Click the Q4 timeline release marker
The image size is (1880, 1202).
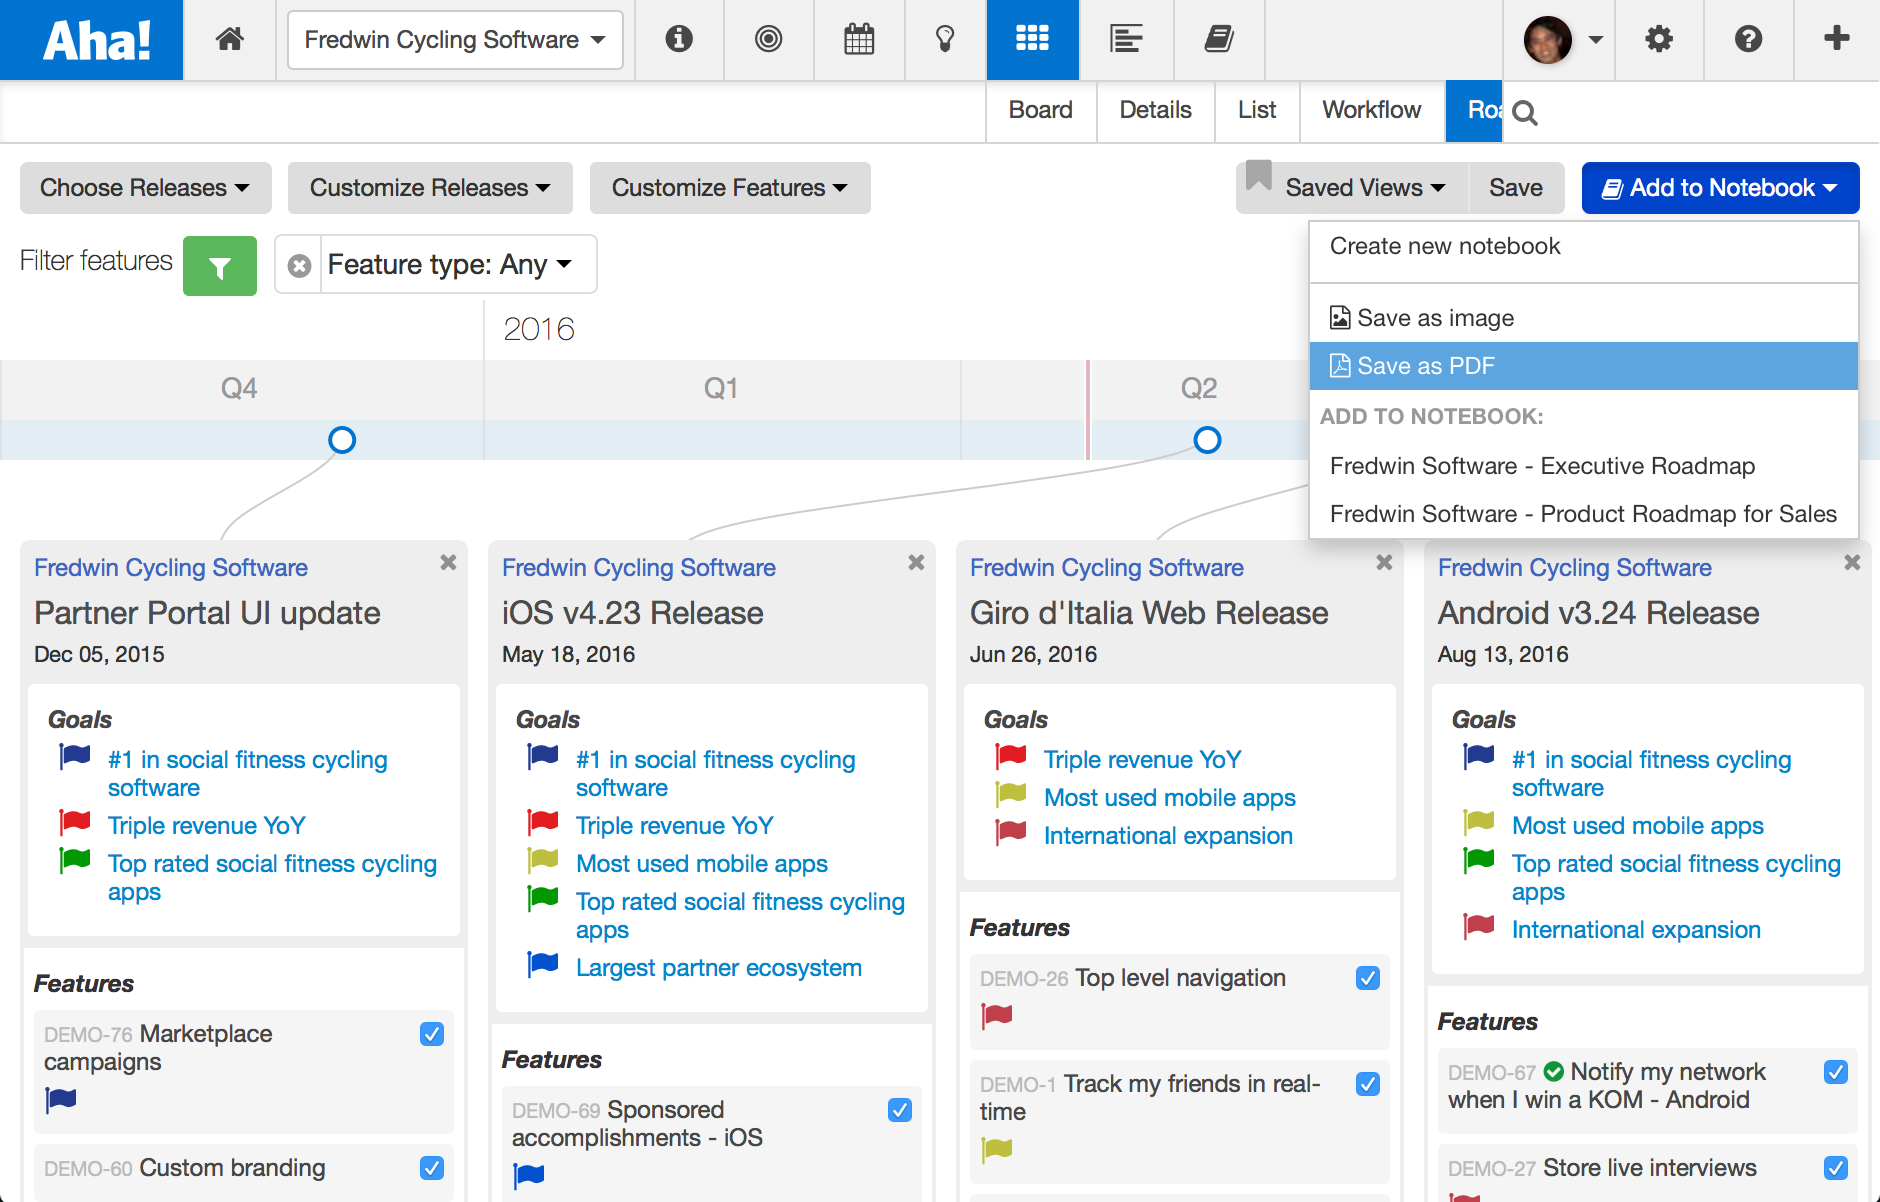[x=342, y=440]
